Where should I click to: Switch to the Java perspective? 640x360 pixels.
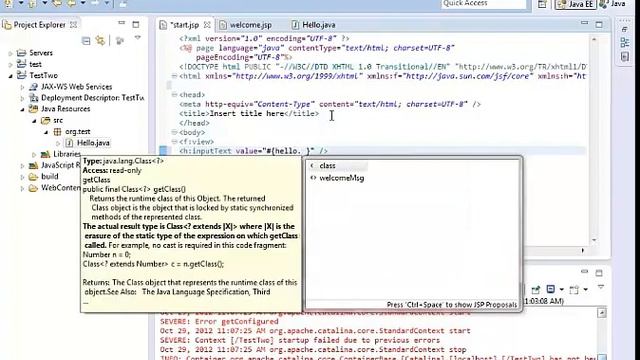[612, 4]
